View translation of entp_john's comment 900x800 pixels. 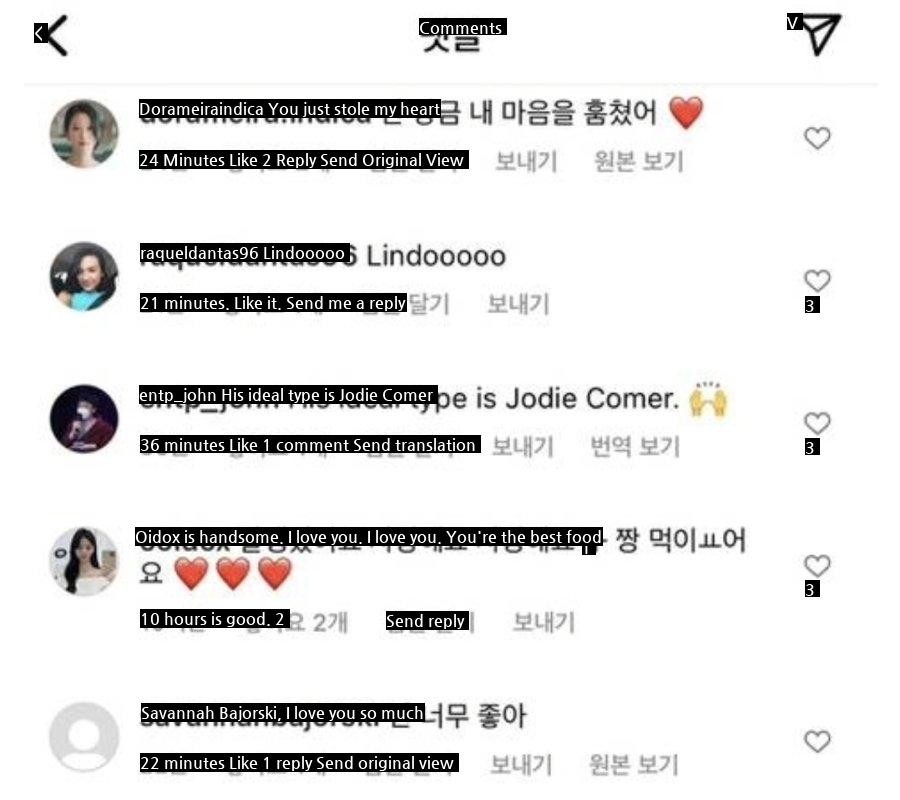point(635,446)
